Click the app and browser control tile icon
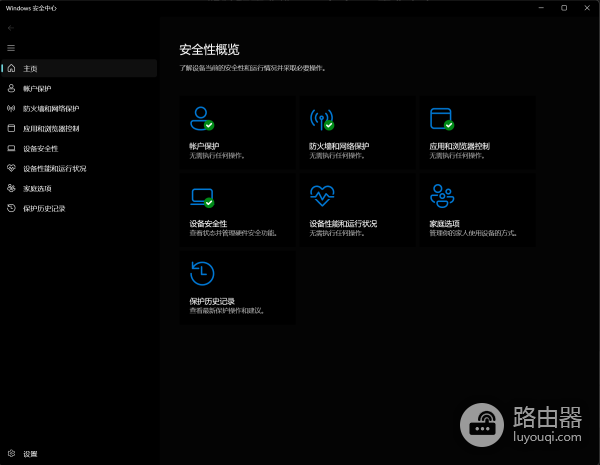600x465 pixels. point(442,119)
